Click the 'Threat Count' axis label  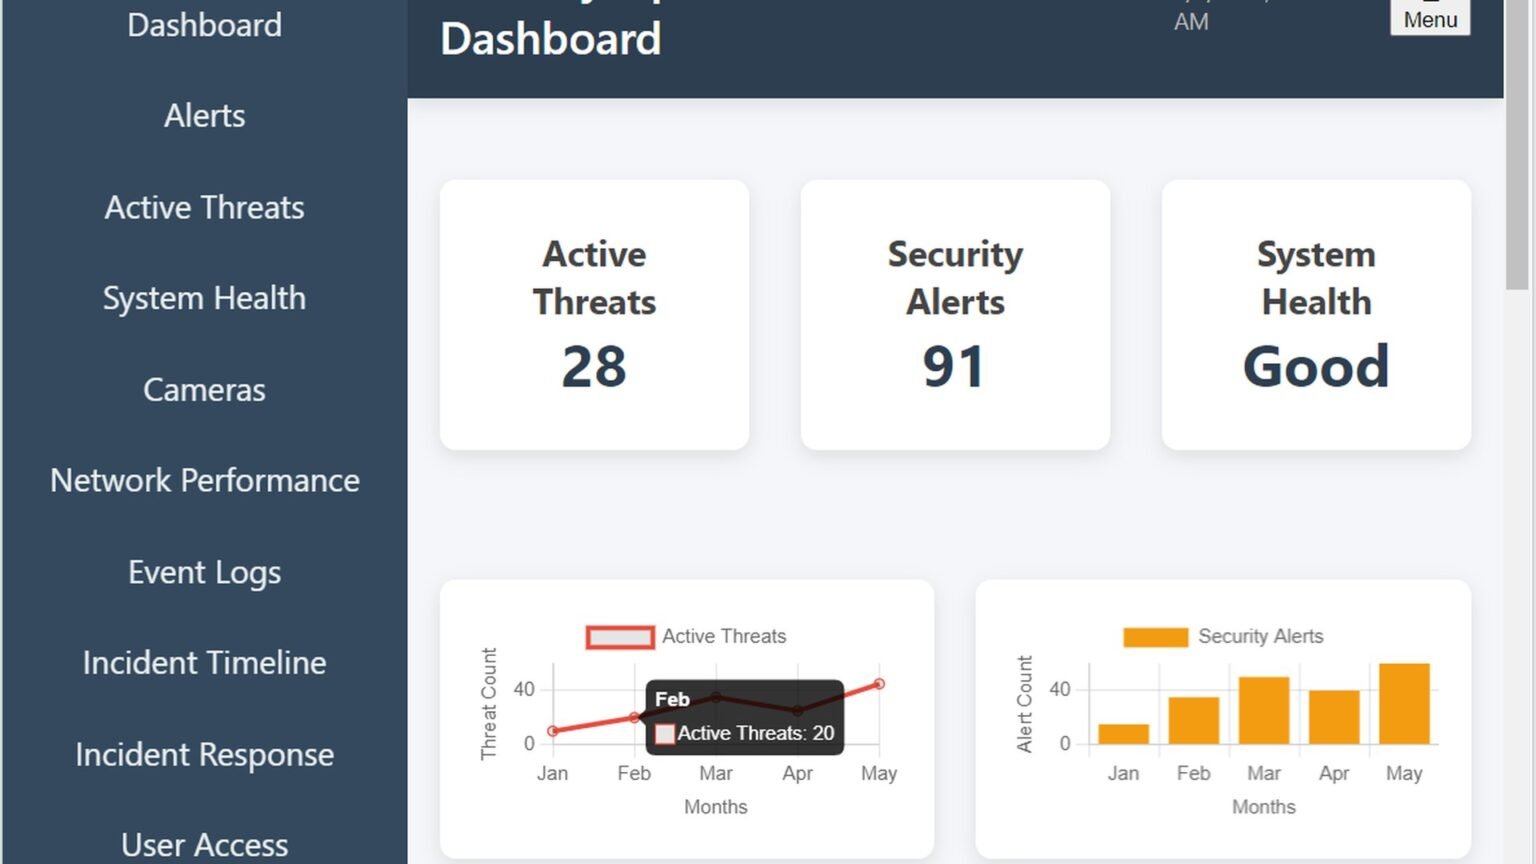pyautogui.click(x=489, y=704)
